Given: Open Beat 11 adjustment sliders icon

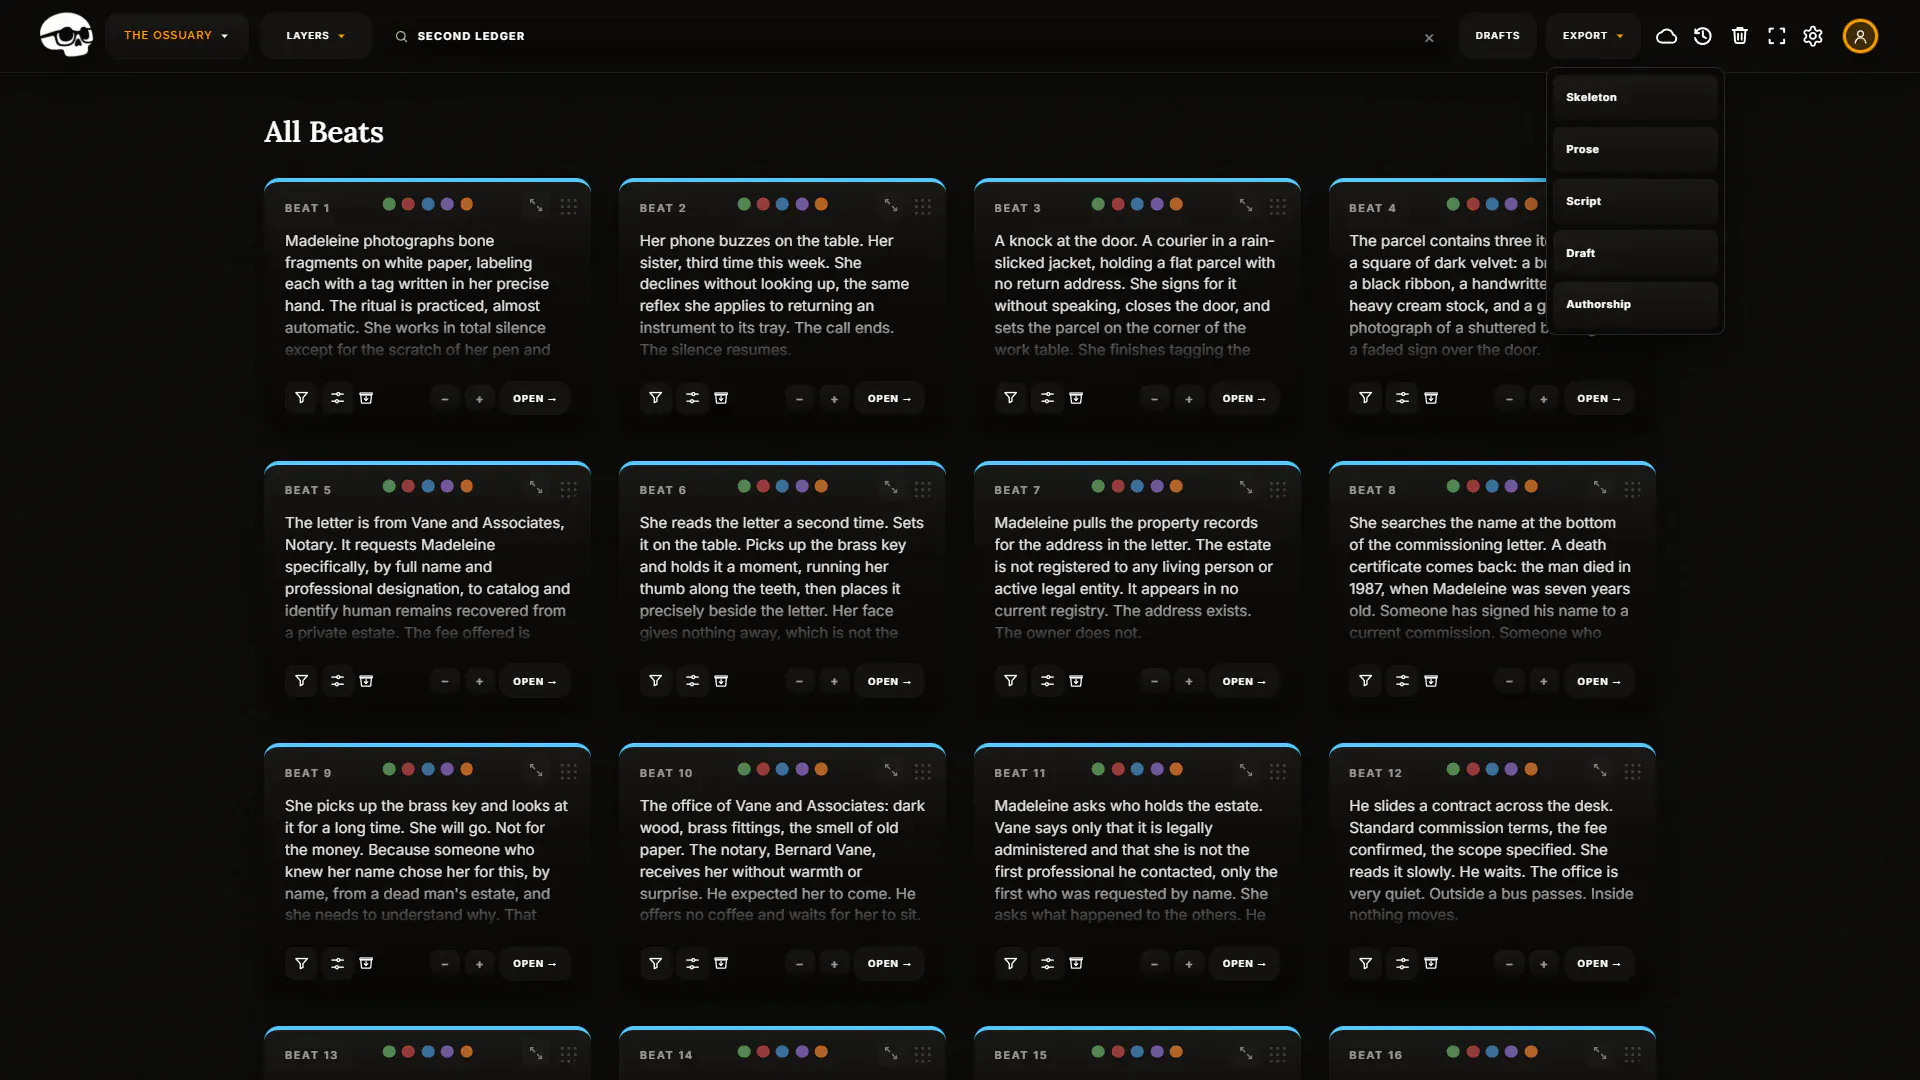Looking at the screenshot, I should (x=1047, y=963).
